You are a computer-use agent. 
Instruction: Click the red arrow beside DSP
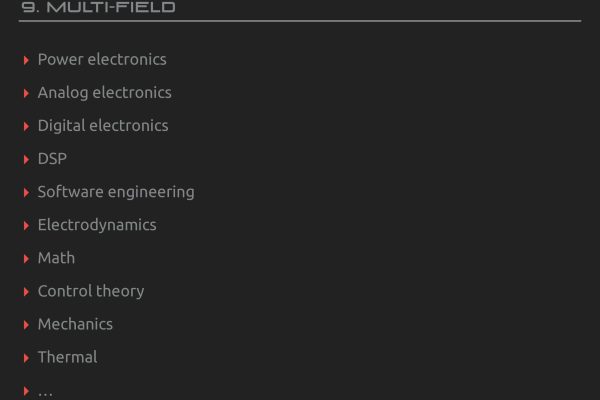click(x=26, y=159)
